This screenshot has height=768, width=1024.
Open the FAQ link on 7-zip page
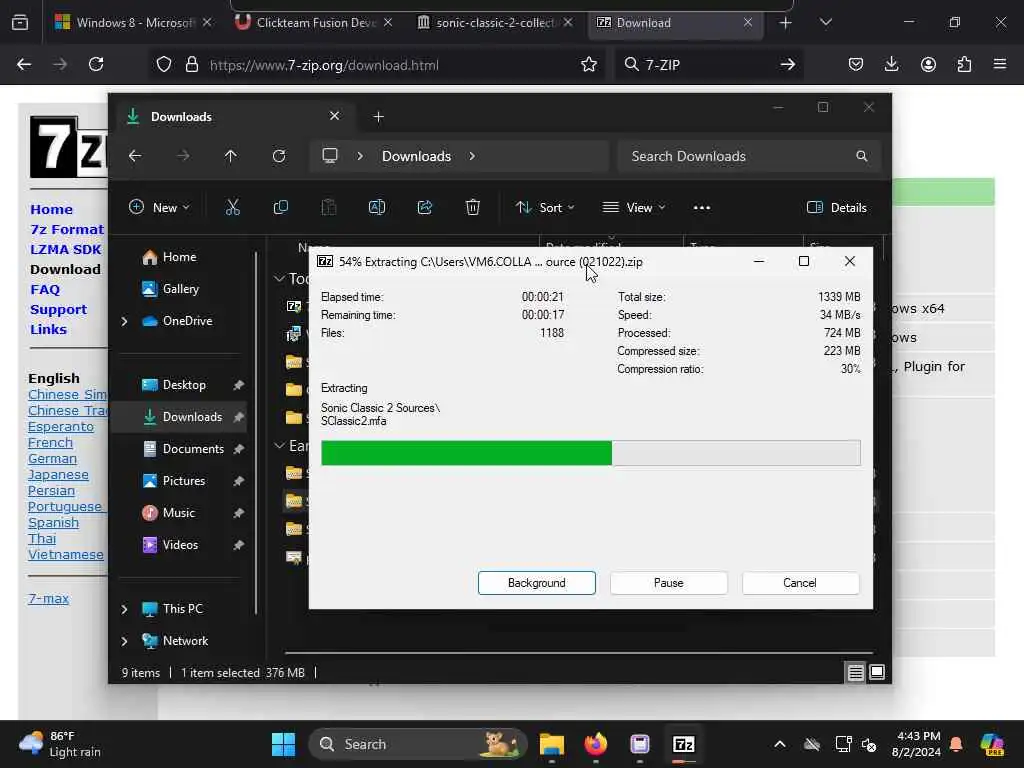click(44, 289)
